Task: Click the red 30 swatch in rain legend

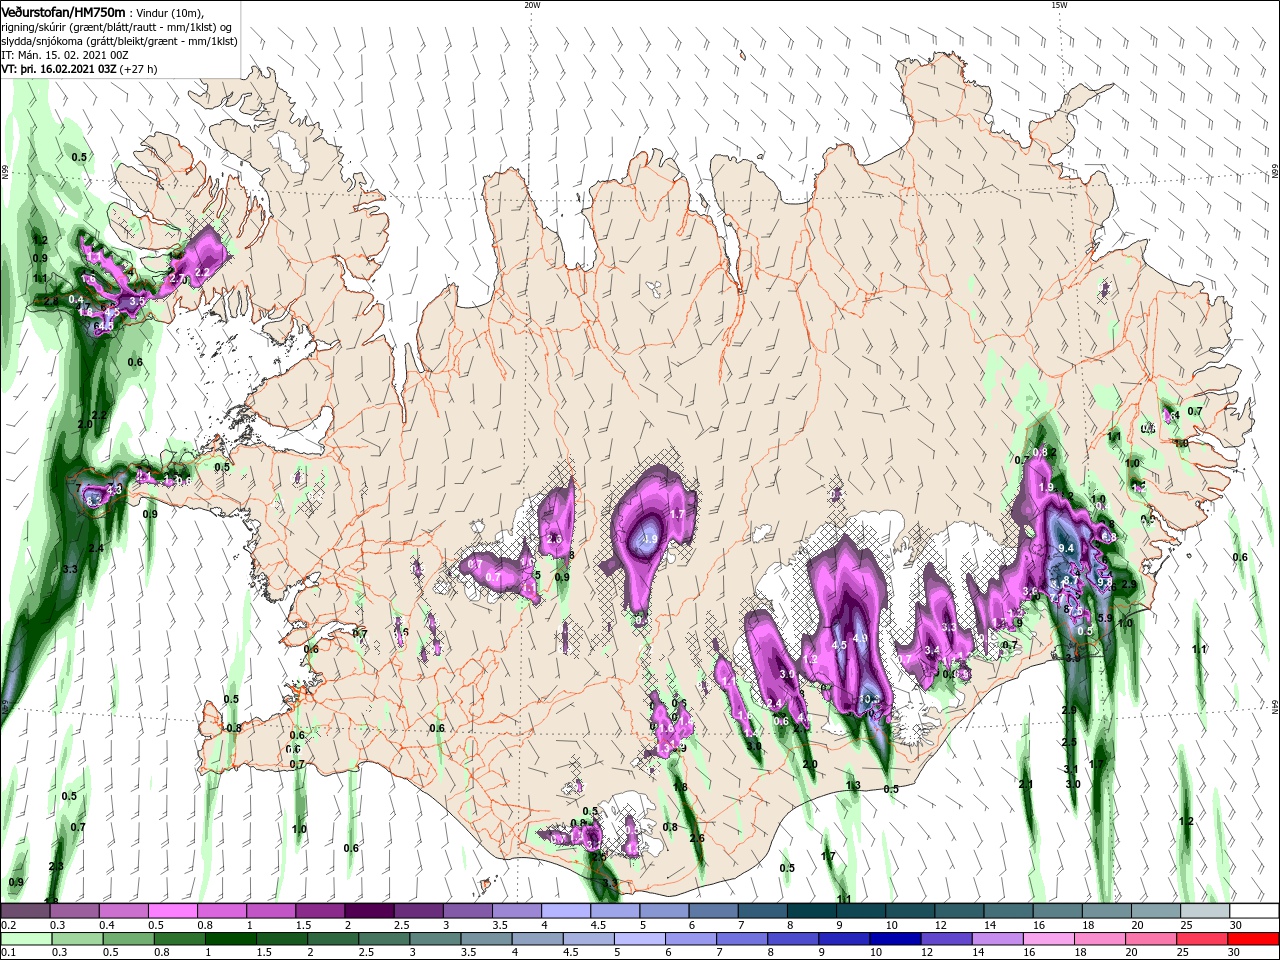Action: click(1254, 939)
